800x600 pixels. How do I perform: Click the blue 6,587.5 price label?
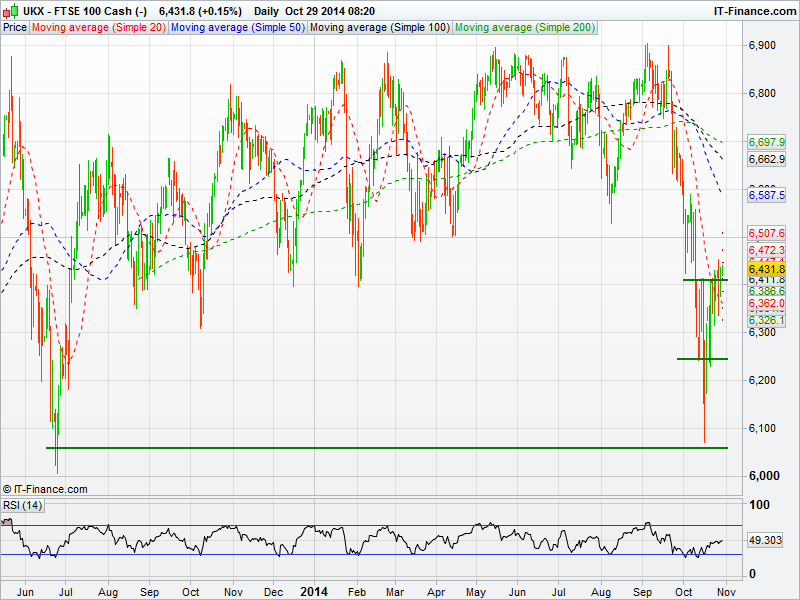point(766,196)
